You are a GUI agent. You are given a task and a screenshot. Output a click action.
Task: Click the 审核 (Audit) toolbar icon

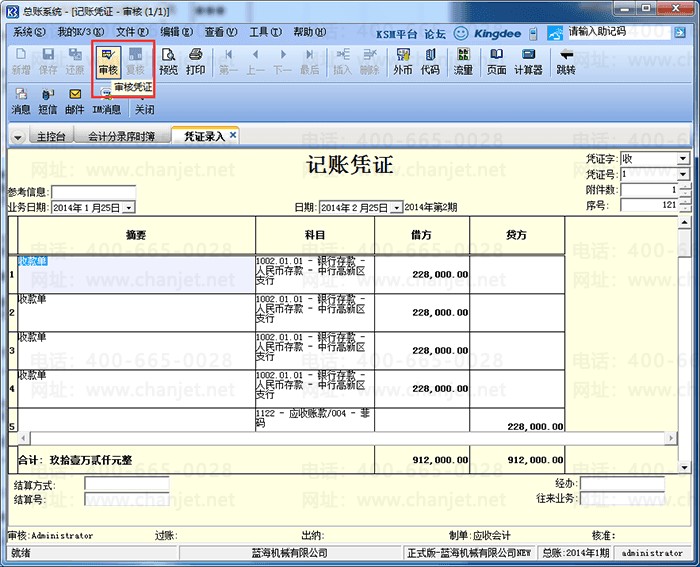(107, 60)
